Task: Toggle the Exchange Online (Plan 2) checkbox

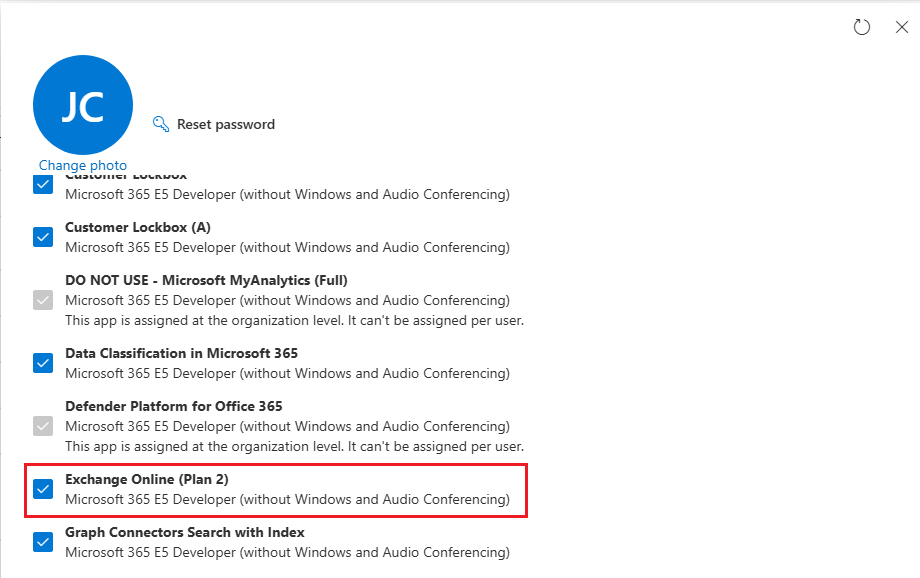Action: 43,489
